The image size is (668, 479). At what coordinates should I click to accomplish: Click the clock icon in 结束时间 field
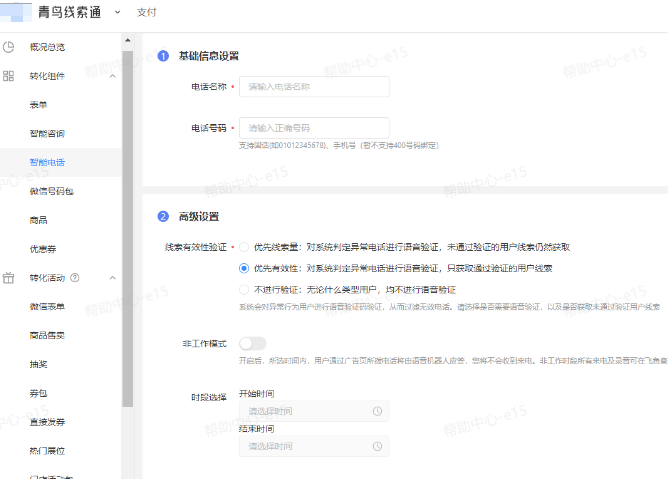(377, 446)
